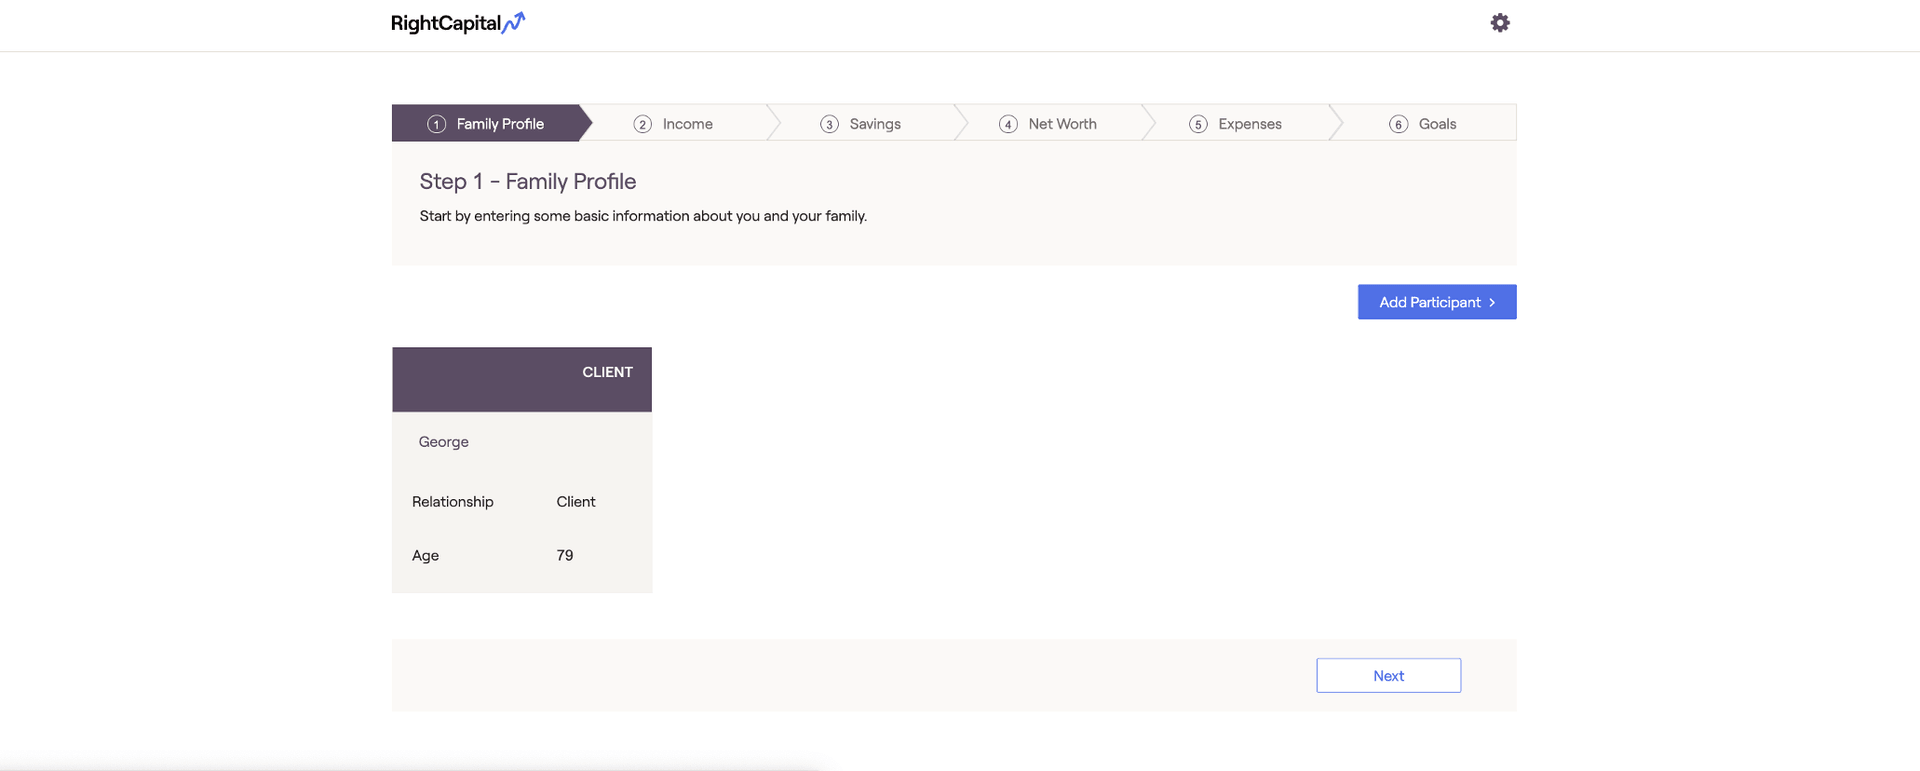Viewport: 1920px width, 771px height.
Task: Click the RightCapital wordmark
Action: point(445,23)
